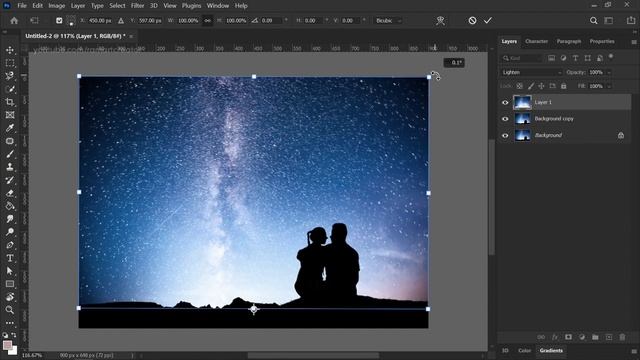Open the Edit Toolbar three-dots menu
This screenshot has width=640, height=360.
click(10, 323)
